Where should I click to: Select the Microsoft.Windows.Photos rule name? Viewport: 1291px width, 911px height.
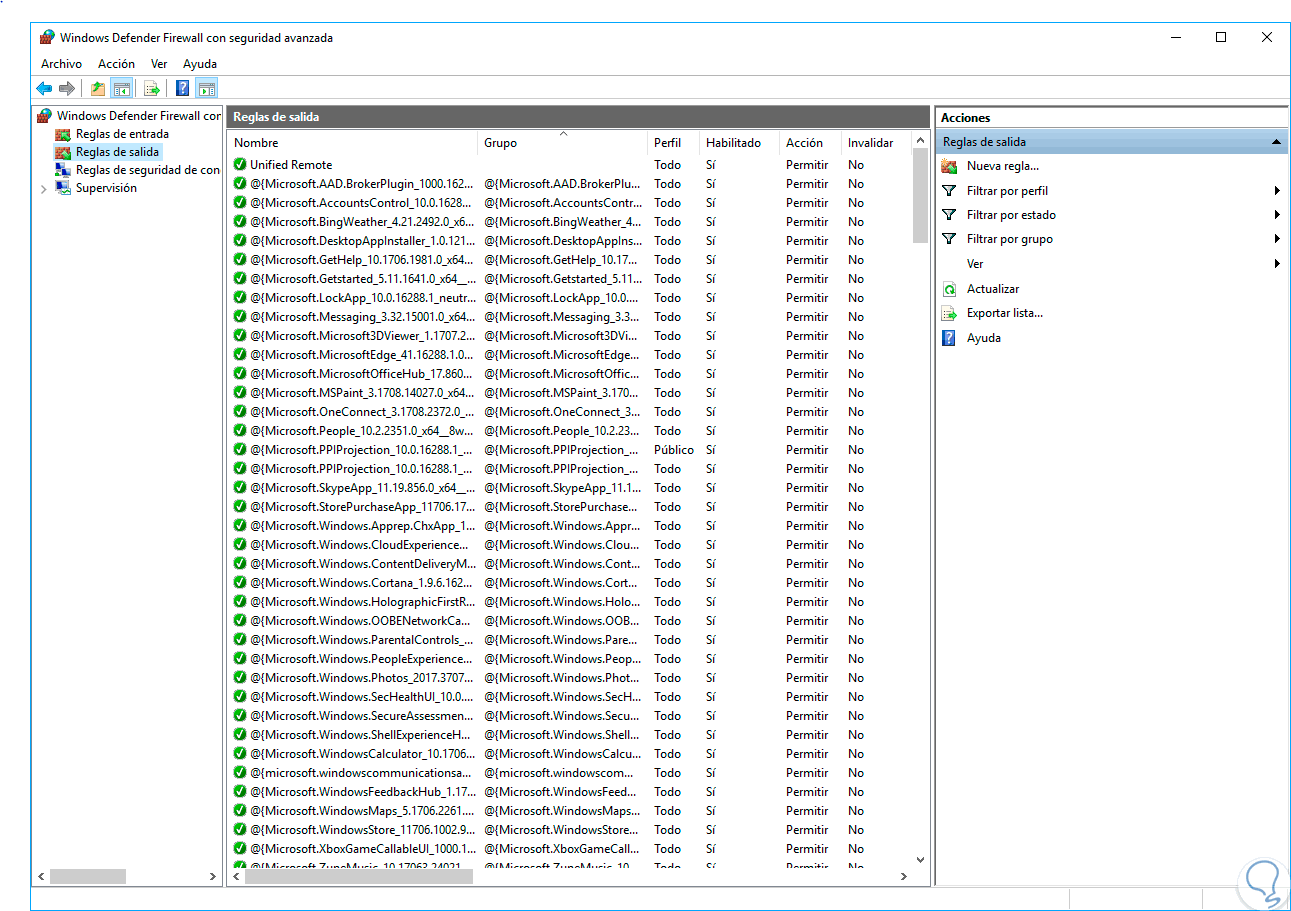[x=361, y=677]
